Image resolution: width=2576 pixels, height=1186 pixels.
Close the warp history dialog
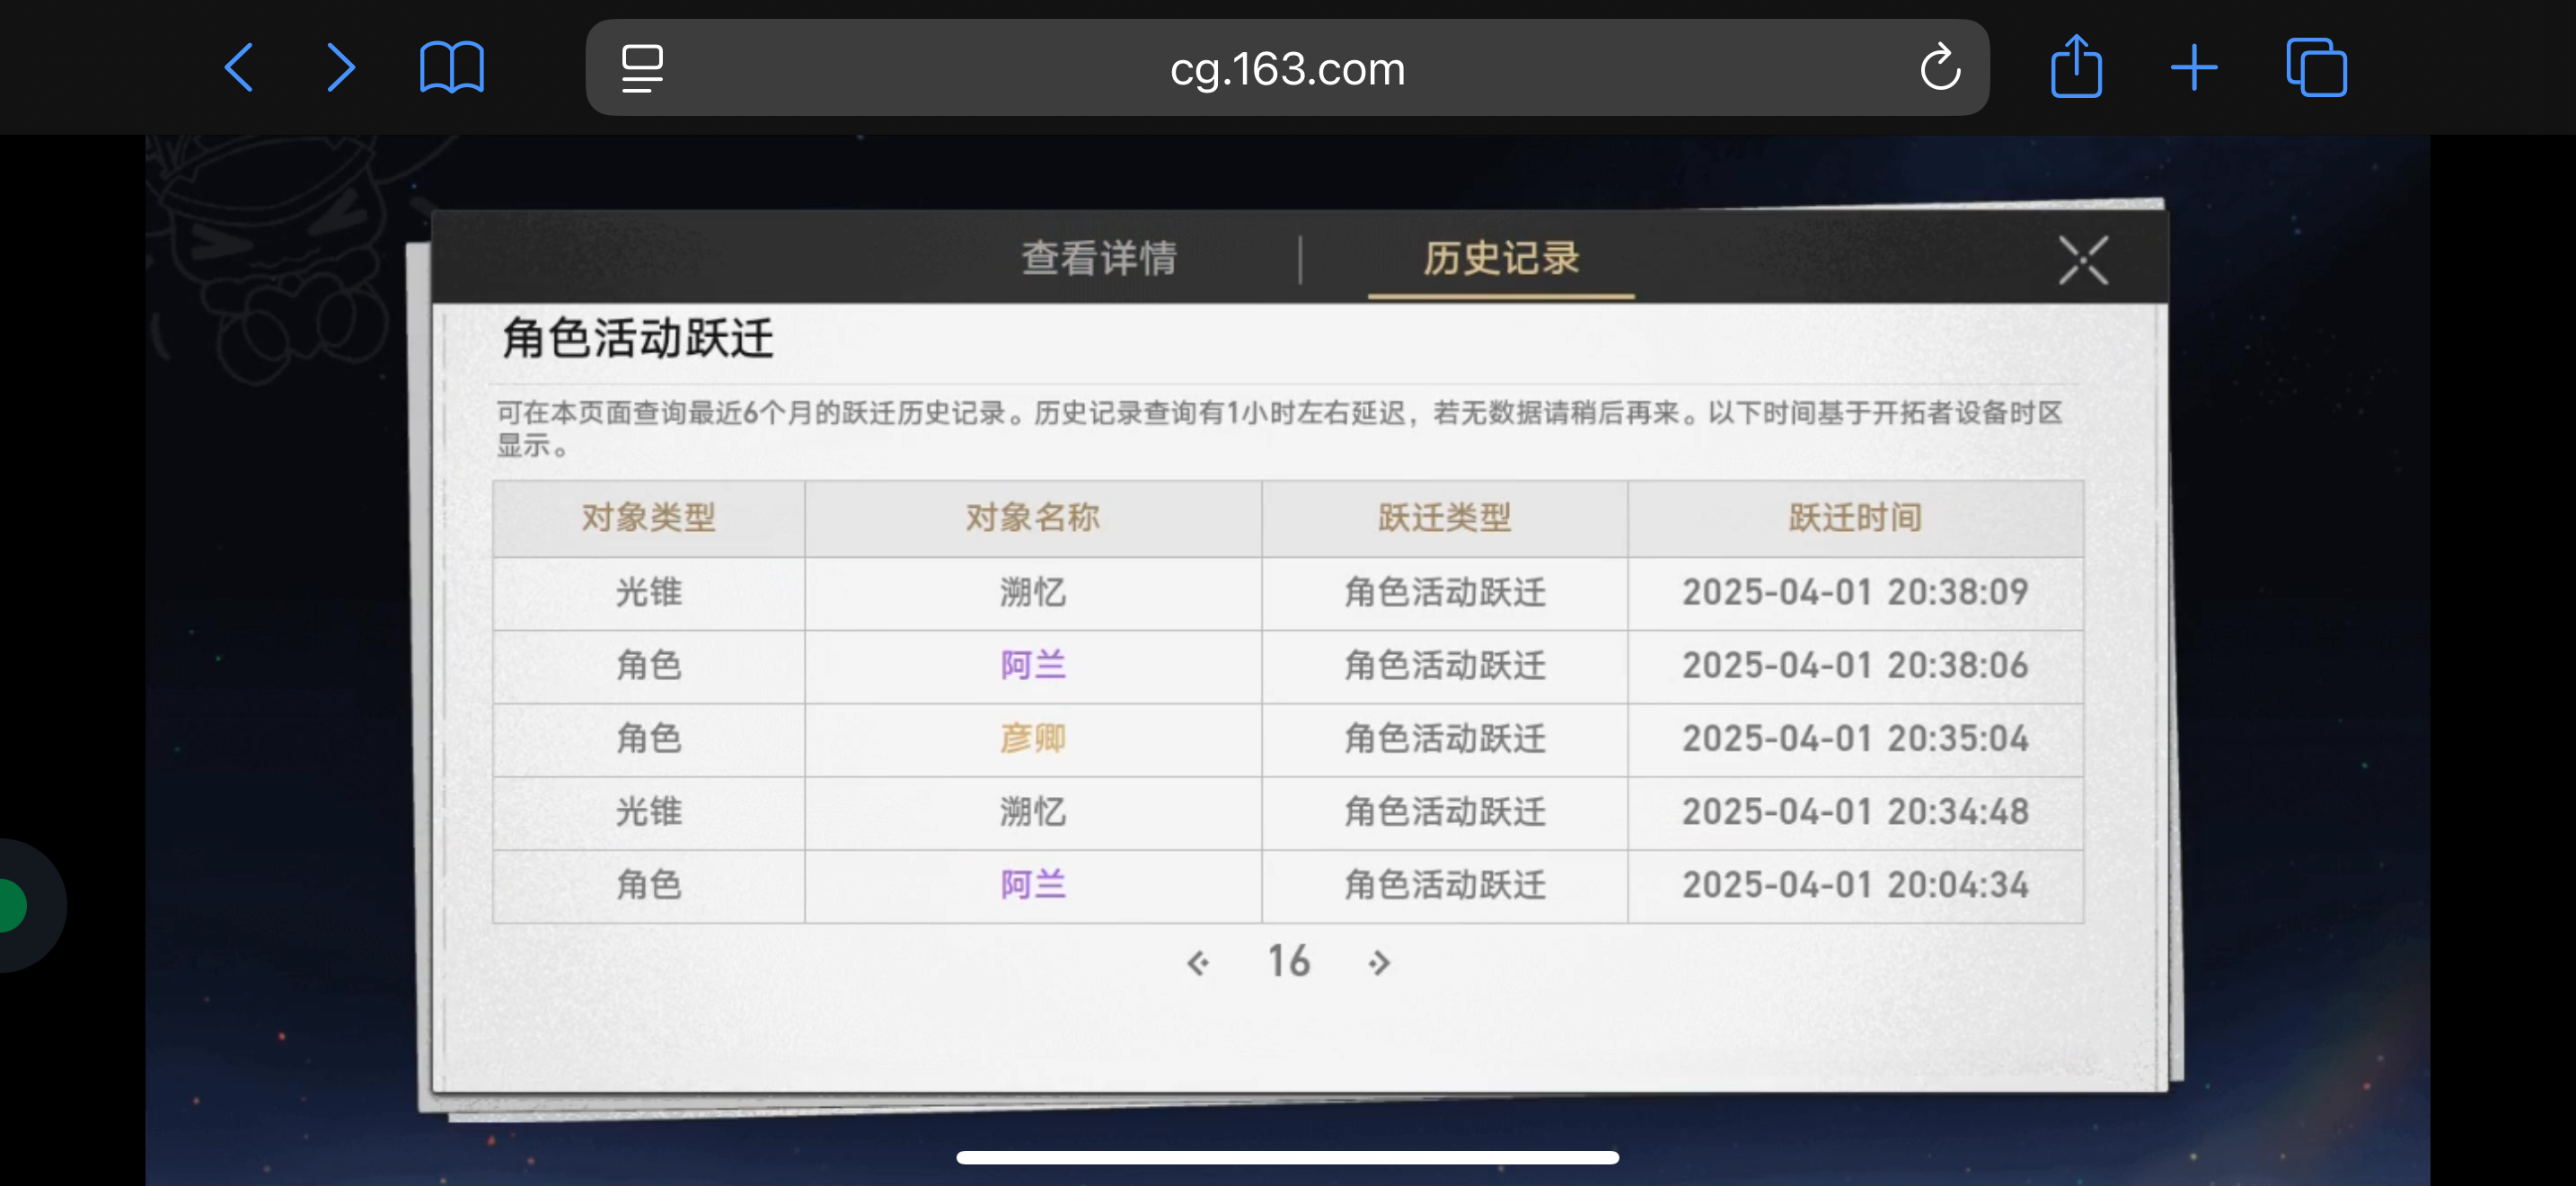click(2083, 260)
